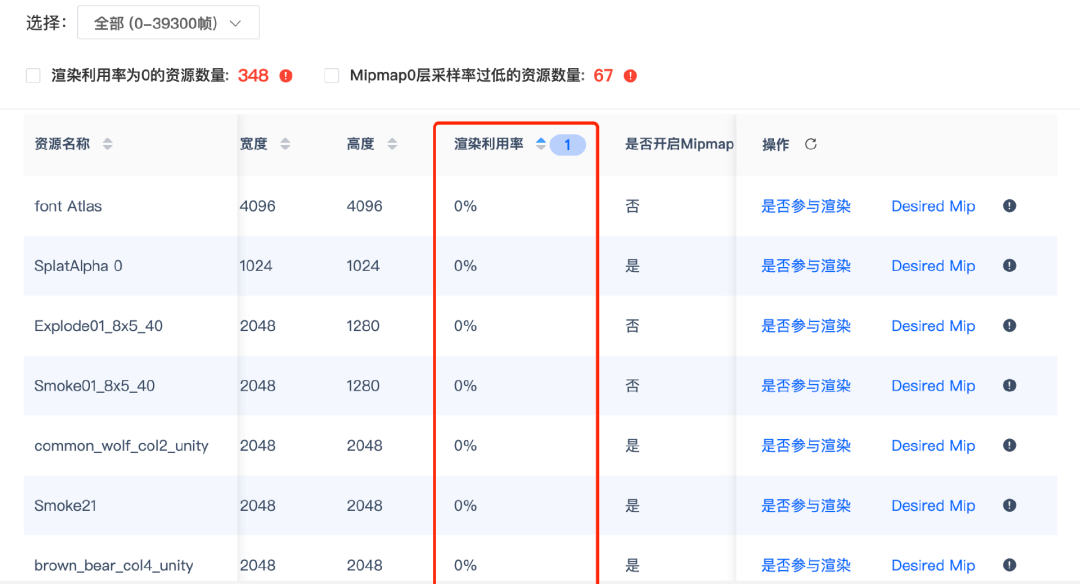Open Desired Mip for SplatAlpha 0
The width and height of the screenshot is (1080, 584).
coord(933,266)
